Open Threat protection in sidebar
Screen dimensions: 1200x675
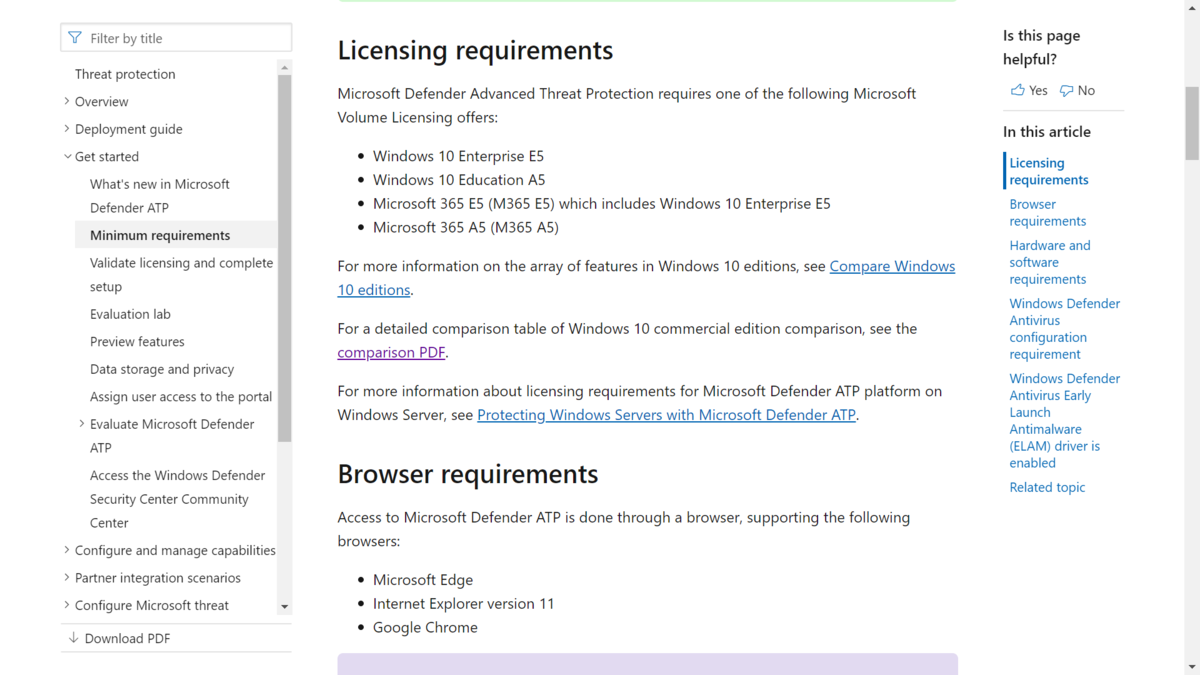point(125,74)
